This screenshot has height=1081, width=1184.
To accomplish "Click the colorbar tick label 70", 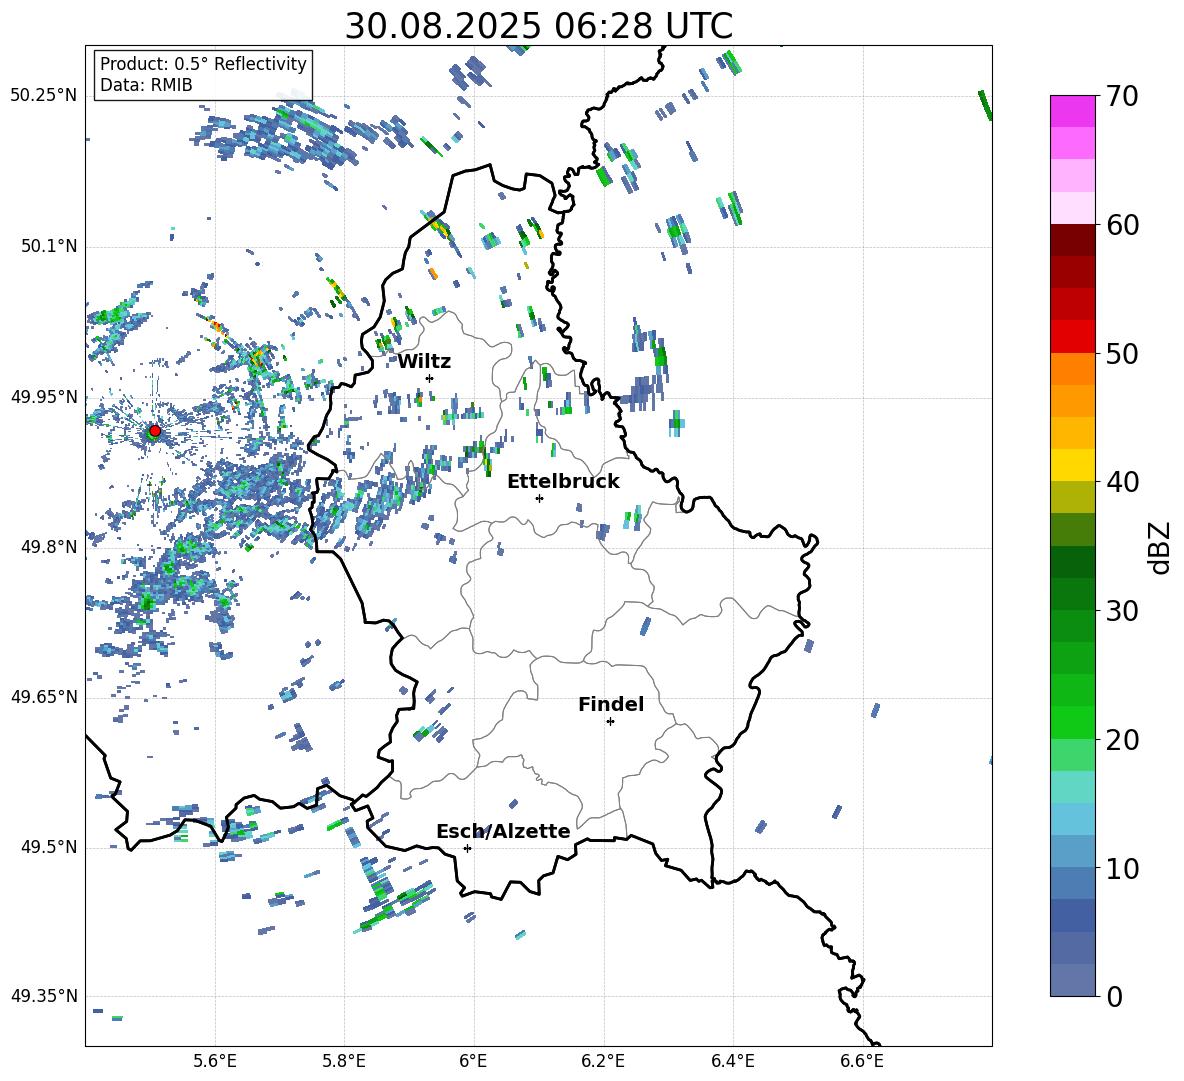I will coord(1122,97).
